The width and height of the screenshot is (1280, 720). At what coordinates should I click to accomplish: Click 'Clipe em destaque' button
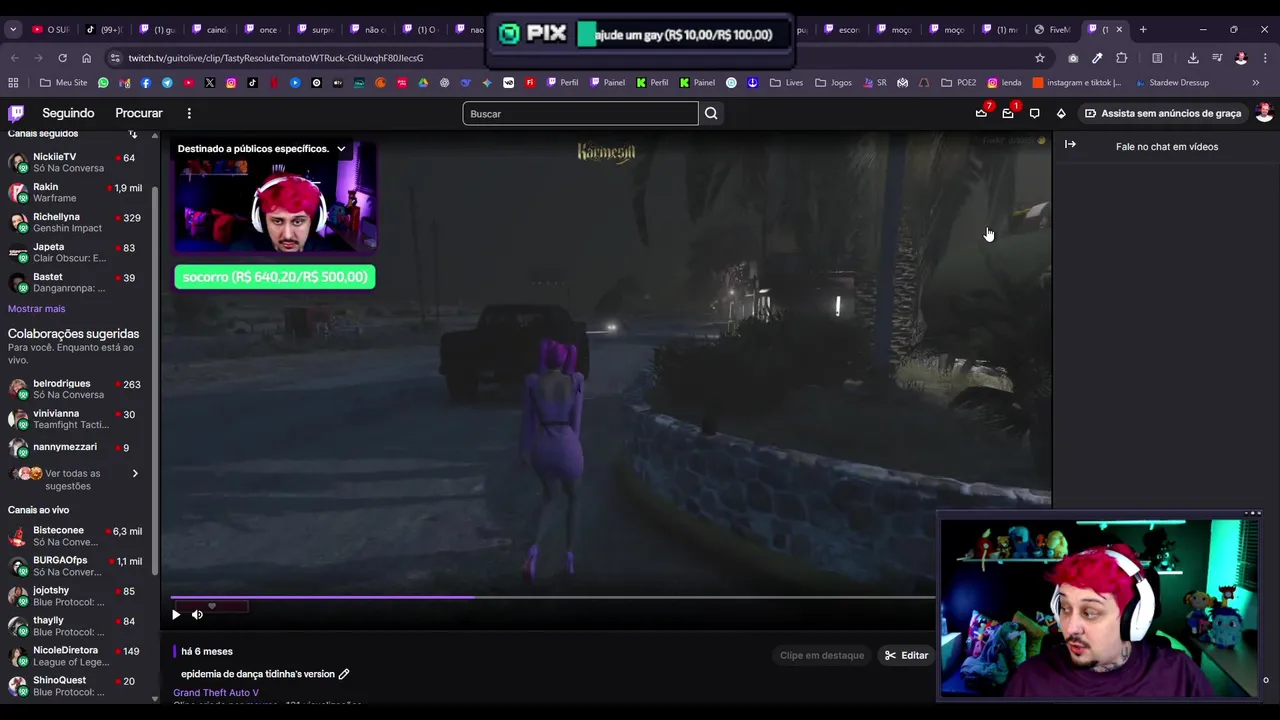click(x=822, y=656)
